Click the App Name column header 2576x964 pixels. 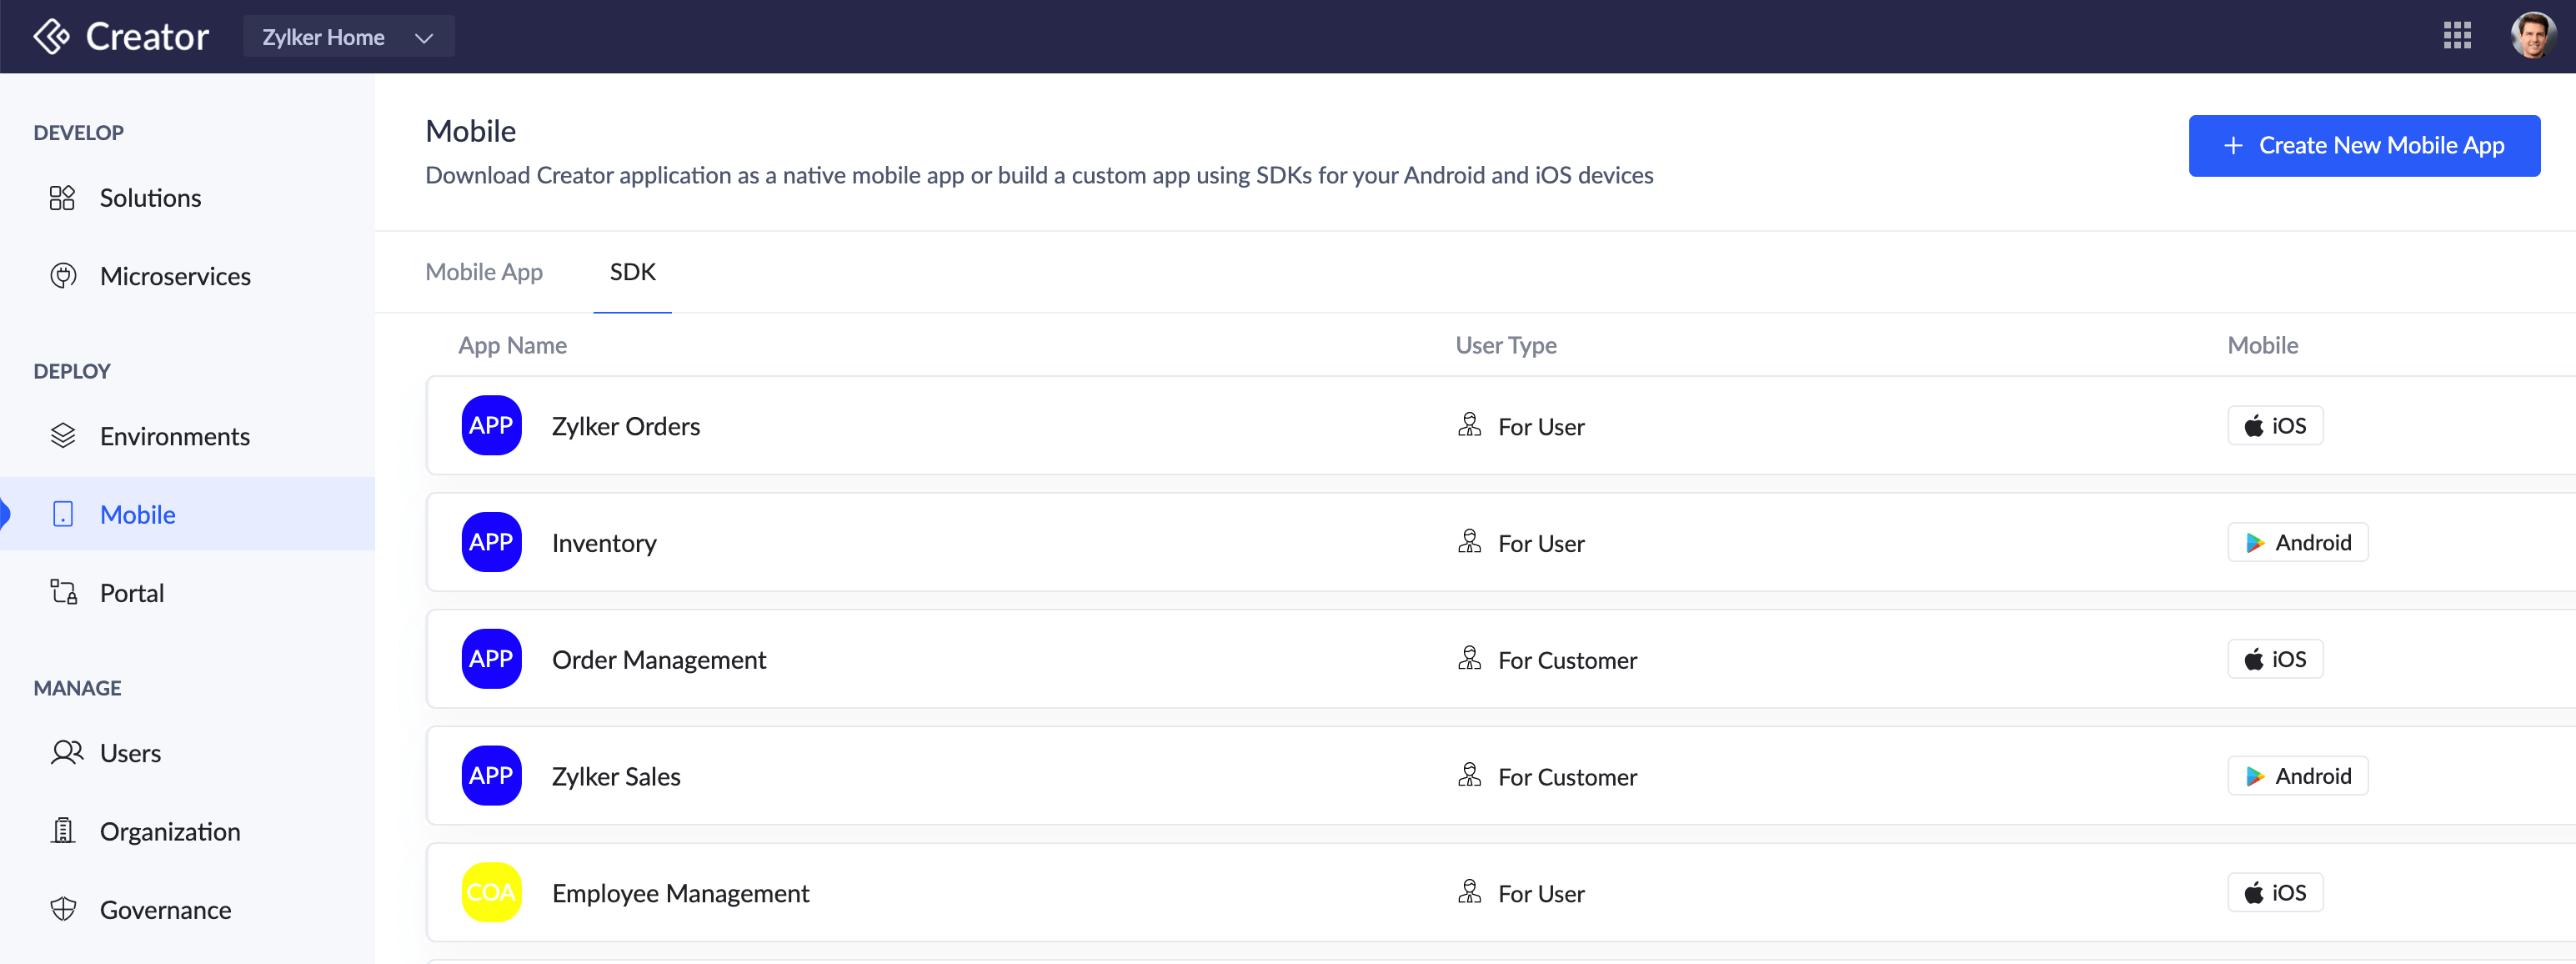(512, 345)
